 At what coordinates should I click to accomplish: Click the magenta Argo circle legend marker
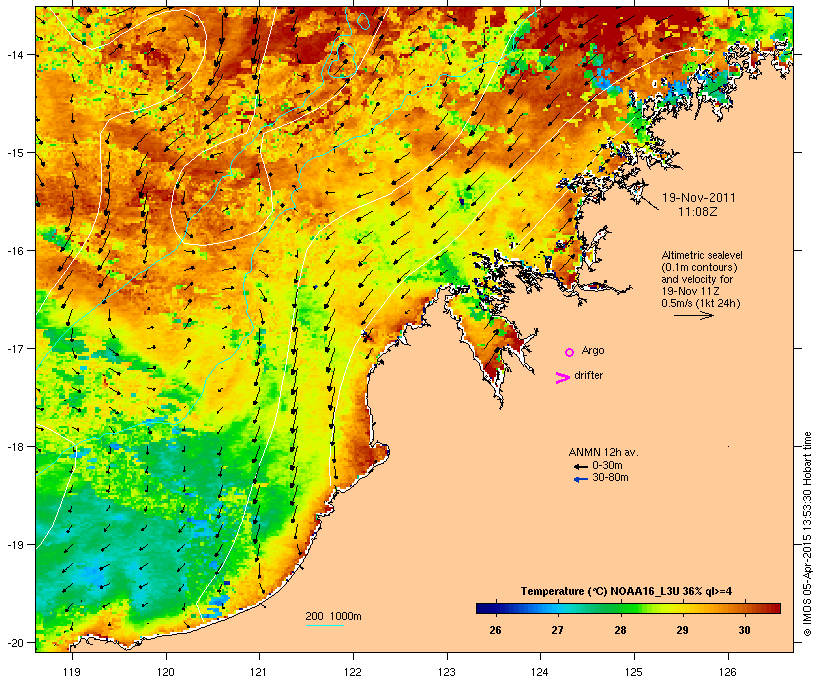point(570,352)
